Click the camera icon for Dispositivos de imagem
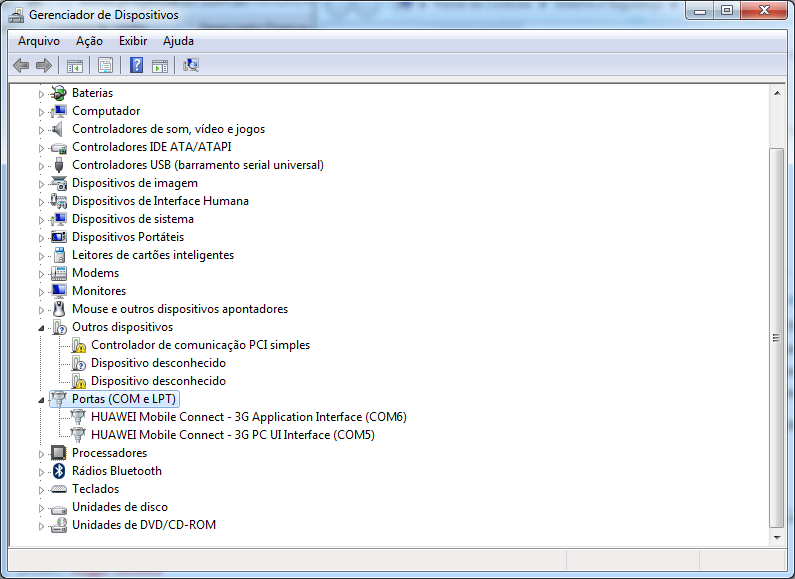The width and height of the screenshot is (795, 579). point(59,183)
